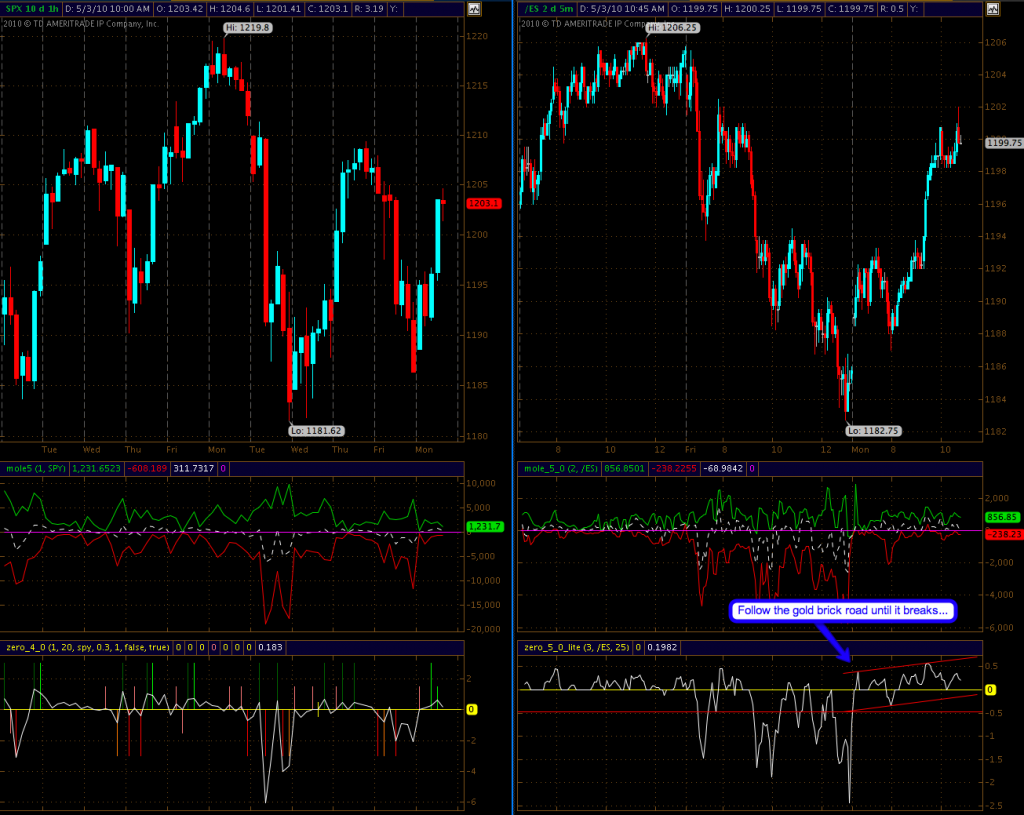
Task: Click the Lo: 1182.75 price bubble
Action: (872, 430)
